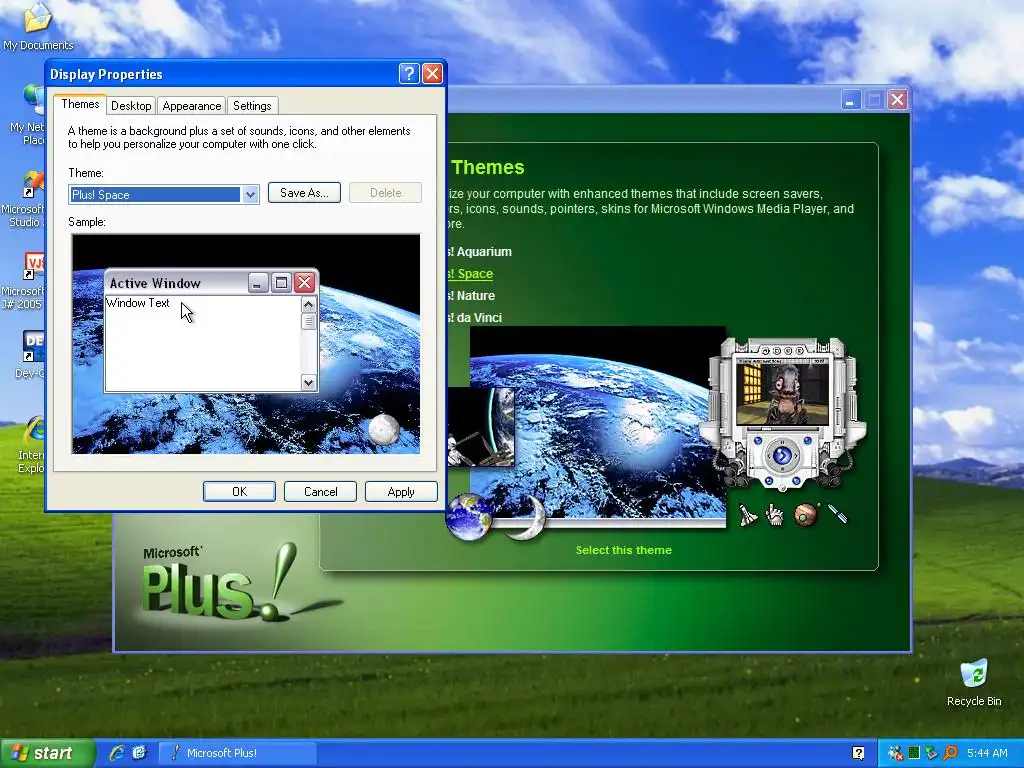1024x768 pixels.
Task: Click the Microsoft J# 2005 desktop icon
Action: click(24, 281)
